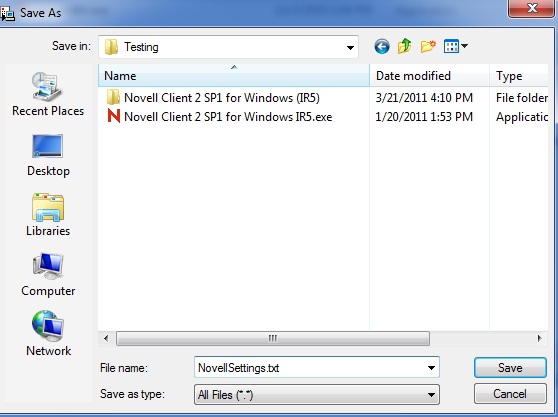
Task: Open Computer in the places bar
Action: coord(48,275)
